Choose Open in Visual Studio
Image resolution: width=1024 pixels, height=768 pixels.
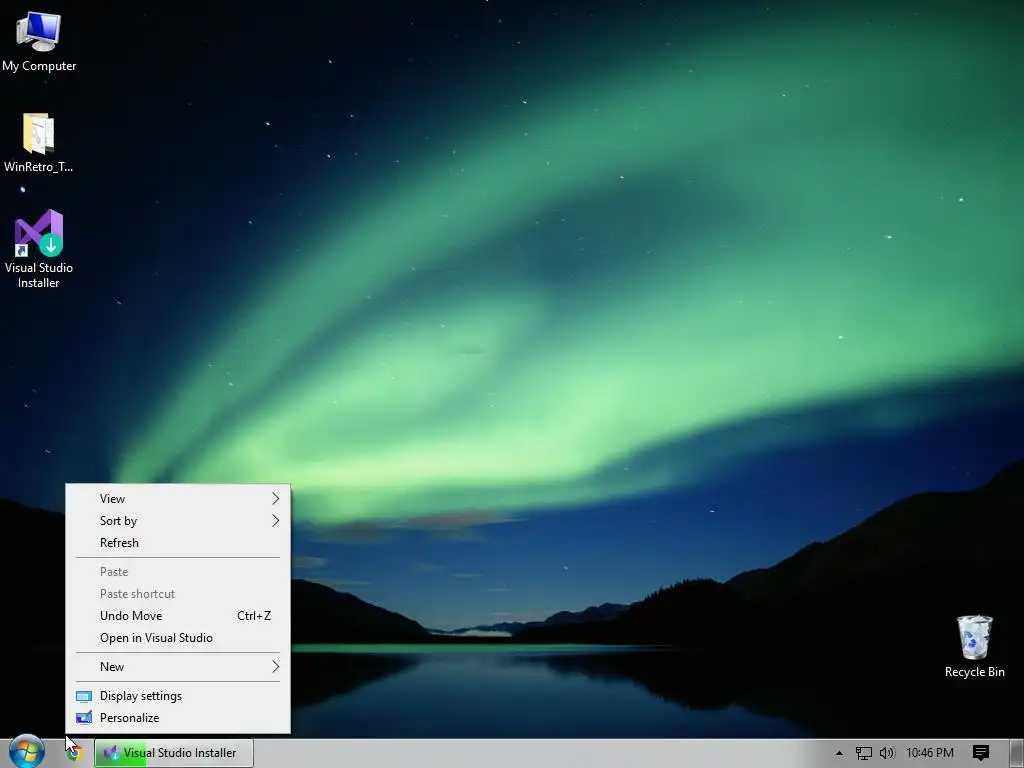pyautogui.click(x=178, y=638)
